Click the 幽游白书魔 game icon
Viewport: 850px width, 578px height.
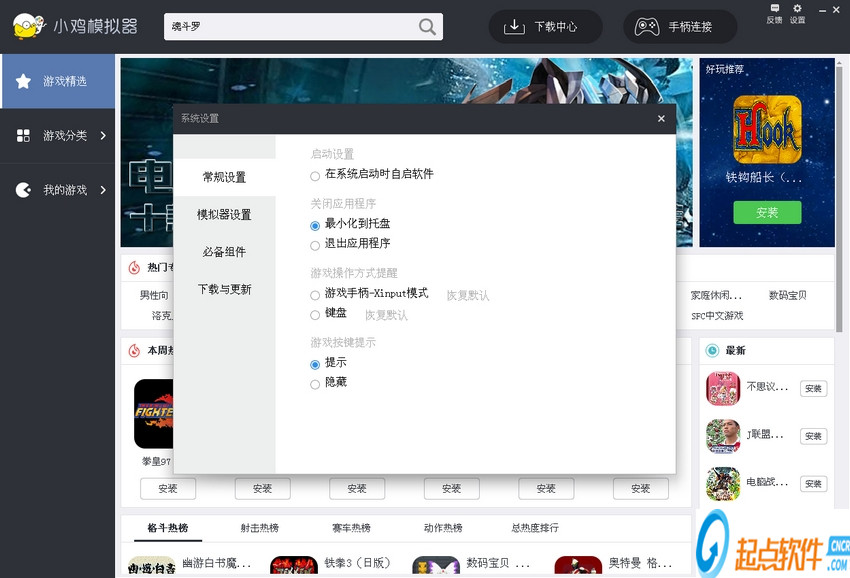[x=152, y=567]
